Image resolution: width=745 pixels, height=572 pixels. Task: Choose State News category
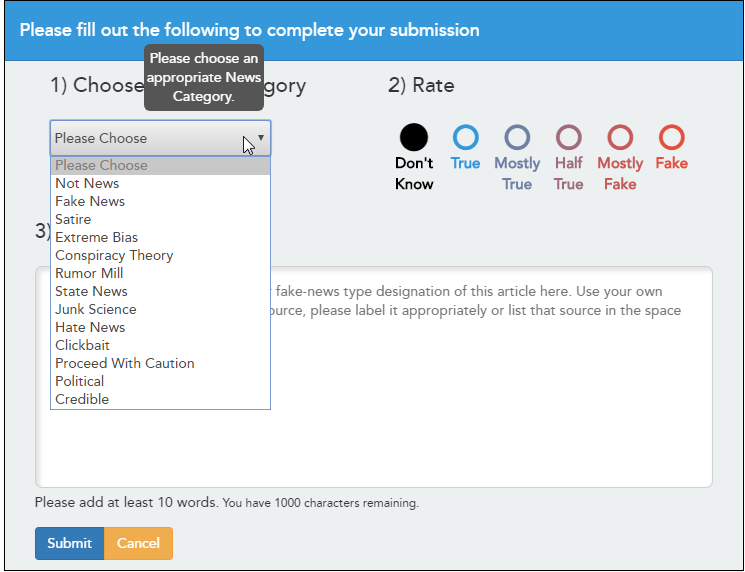tap(161, 291)
